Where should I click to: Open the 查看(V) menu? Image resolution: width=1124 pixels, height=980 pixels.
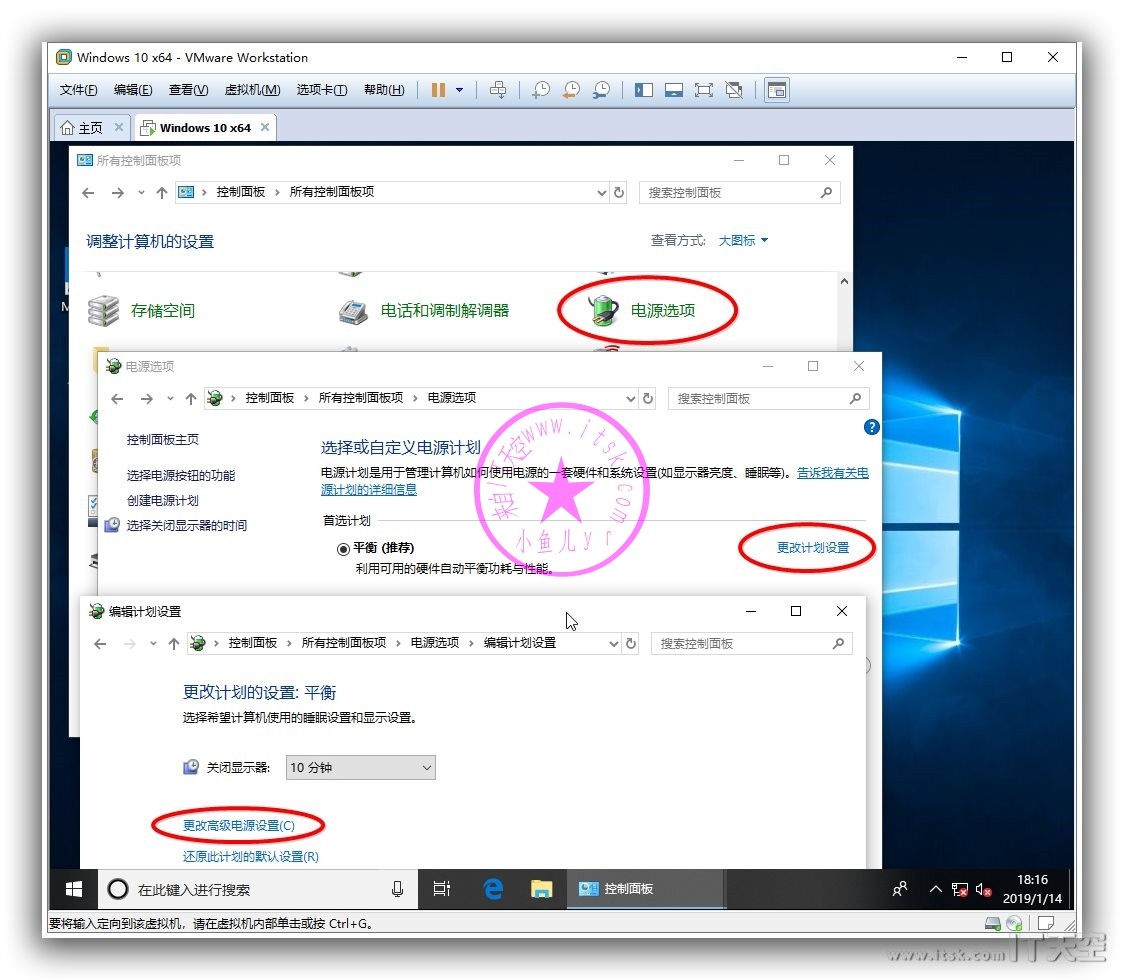pos(189,90)
